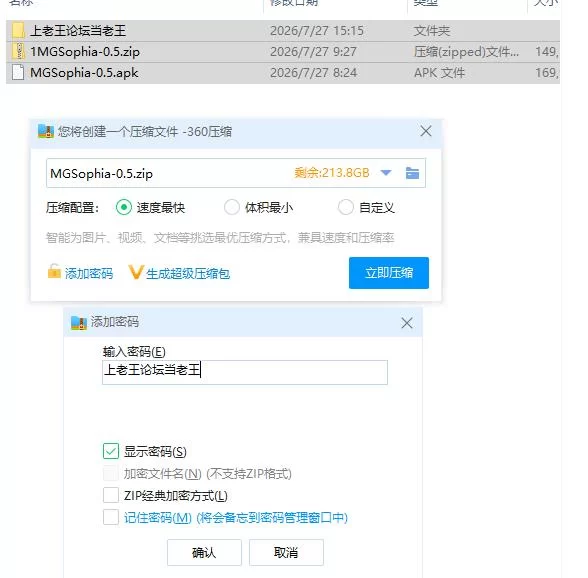Click the date 2026/7/27 8:24

(x=313, y=72)
